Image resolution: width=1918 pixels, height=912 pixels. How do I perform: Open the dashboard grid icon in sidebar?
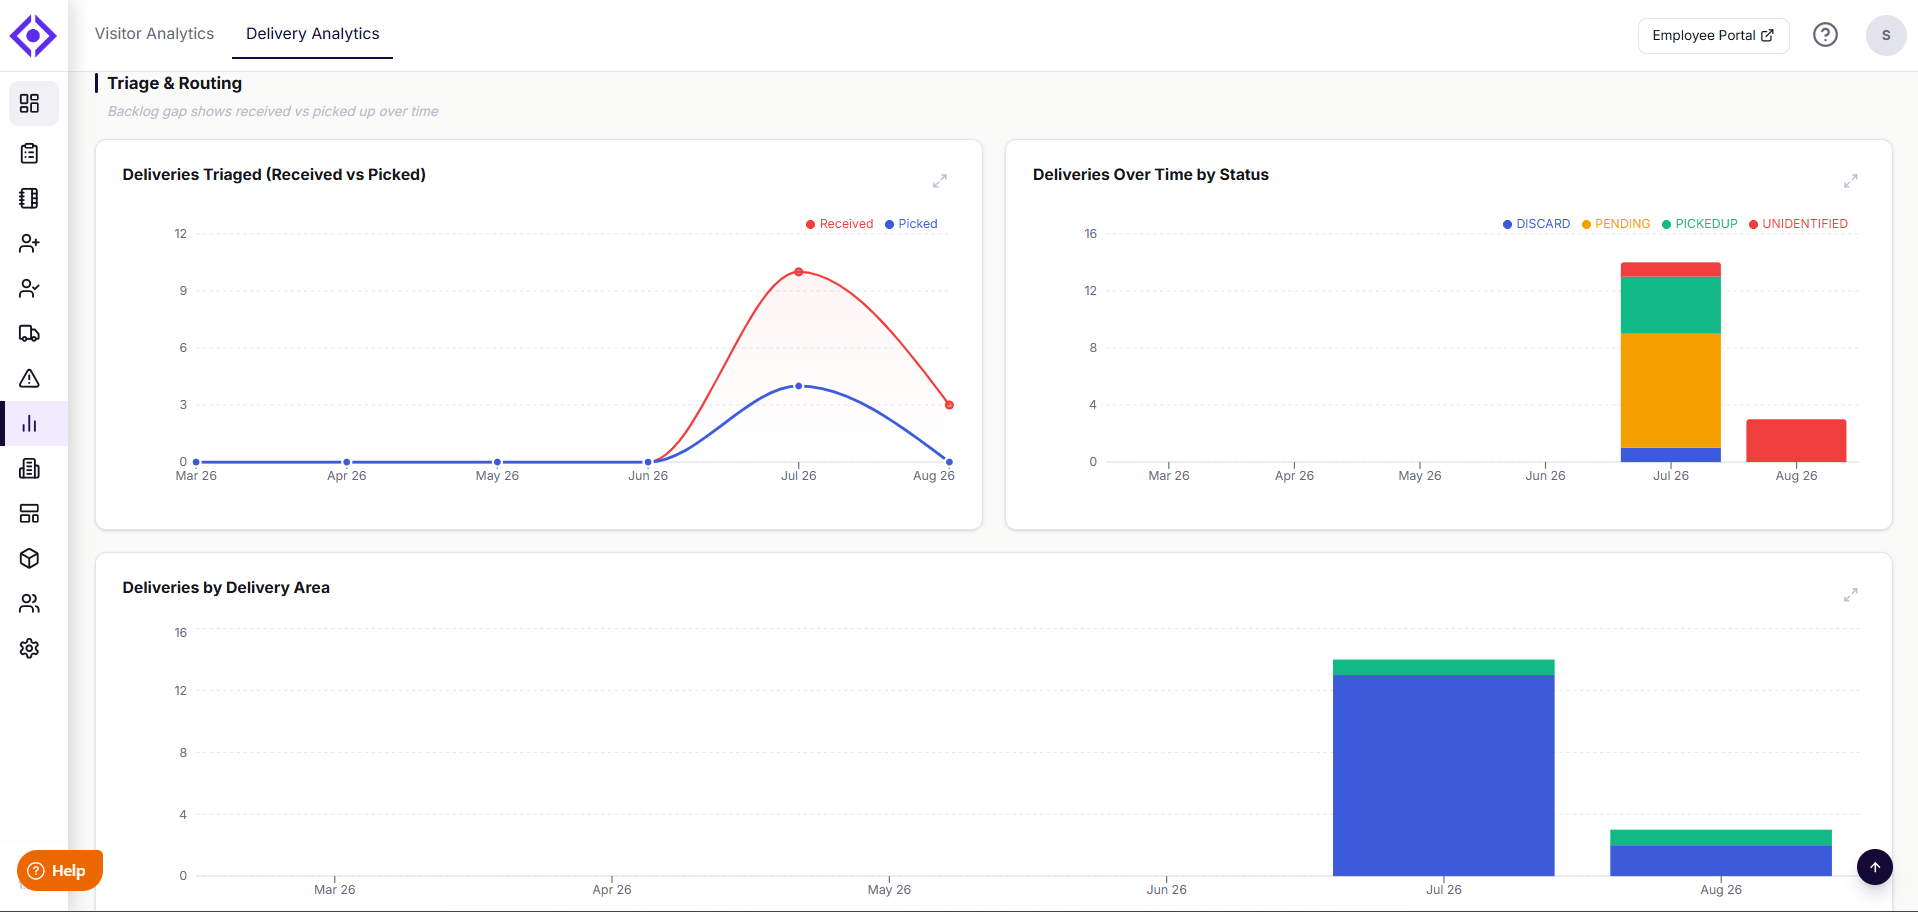[x=29, y=103]
